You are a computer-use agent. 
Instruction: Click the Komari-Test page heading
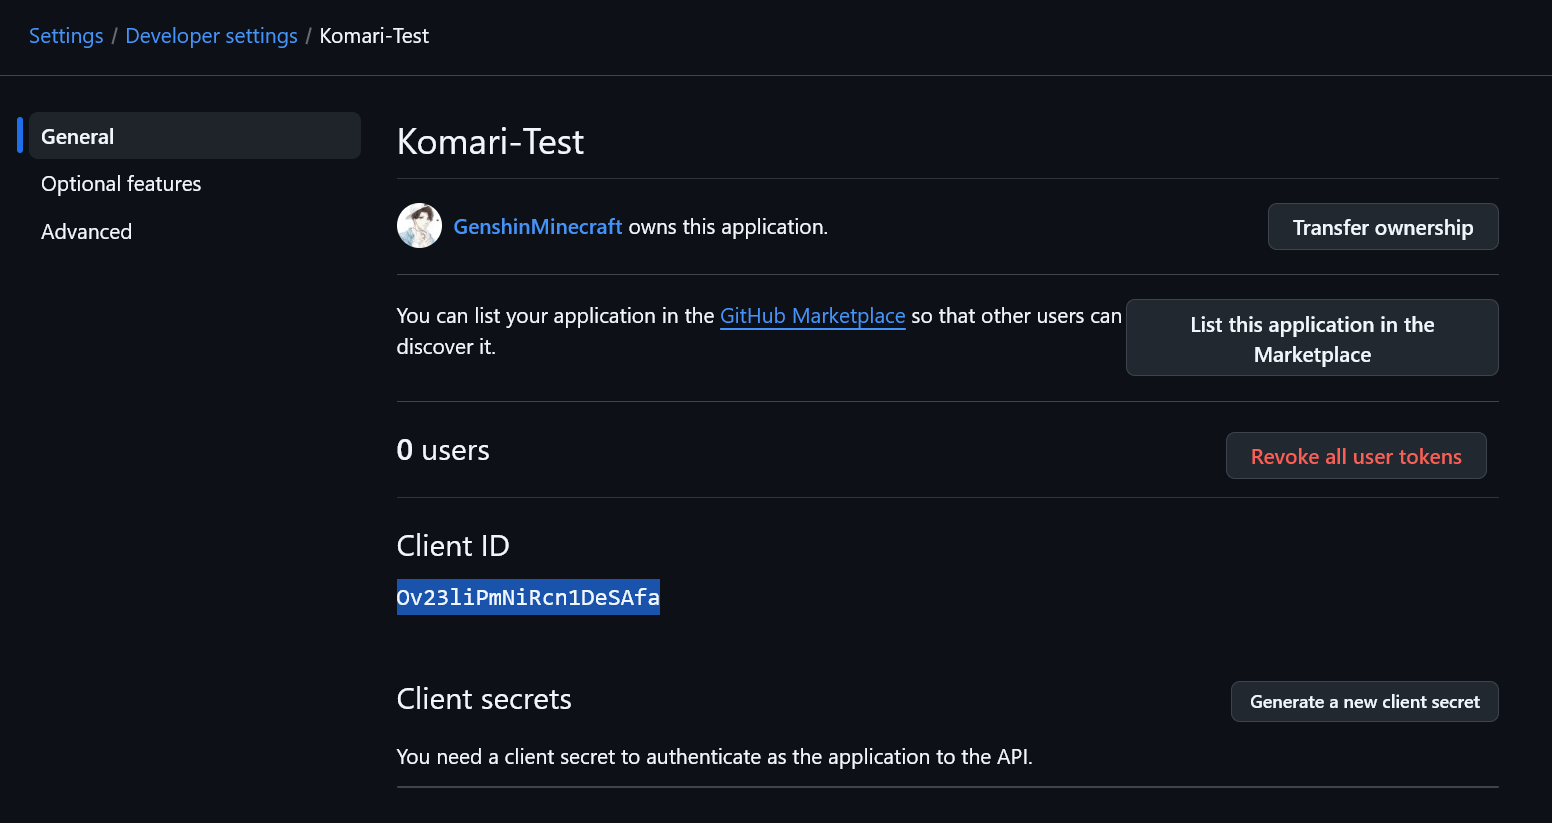[x=490, y=142]
